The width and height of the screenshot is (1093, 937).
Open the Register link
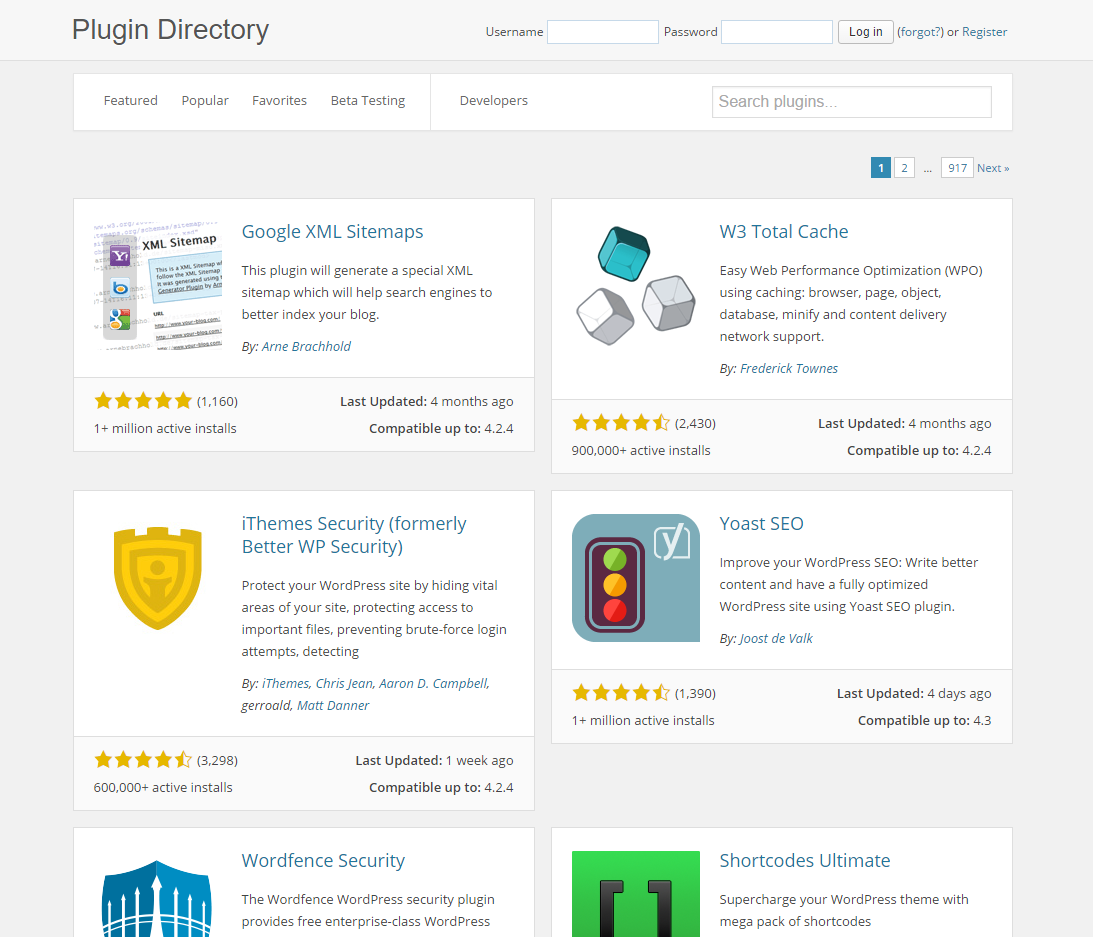[984, 32]
